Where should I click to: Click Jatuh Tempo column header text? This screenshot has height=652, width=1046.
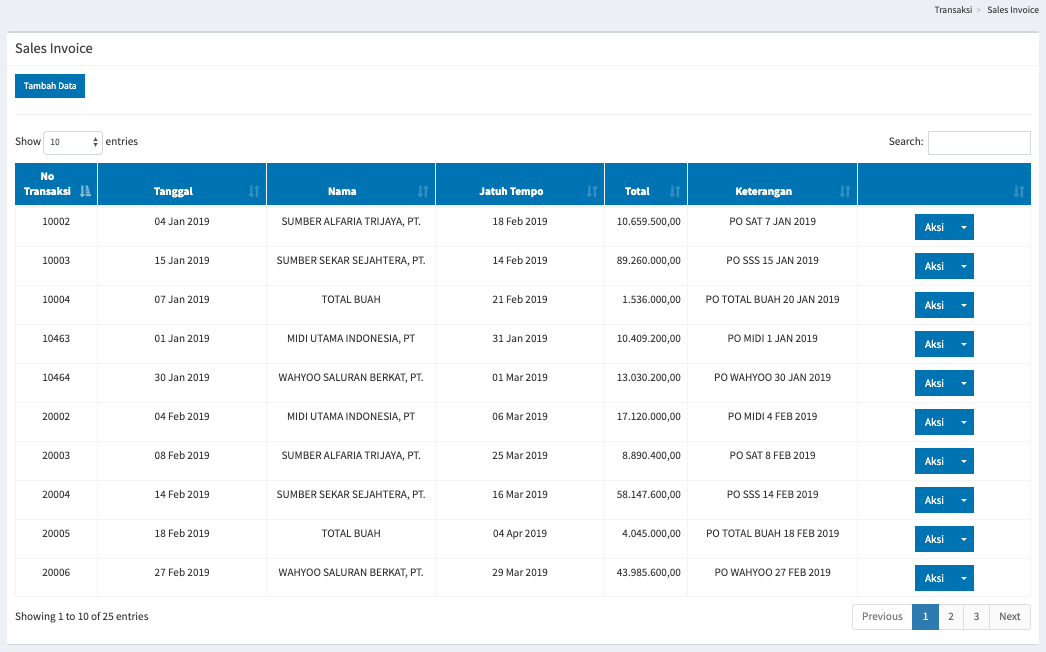point(511,192)
